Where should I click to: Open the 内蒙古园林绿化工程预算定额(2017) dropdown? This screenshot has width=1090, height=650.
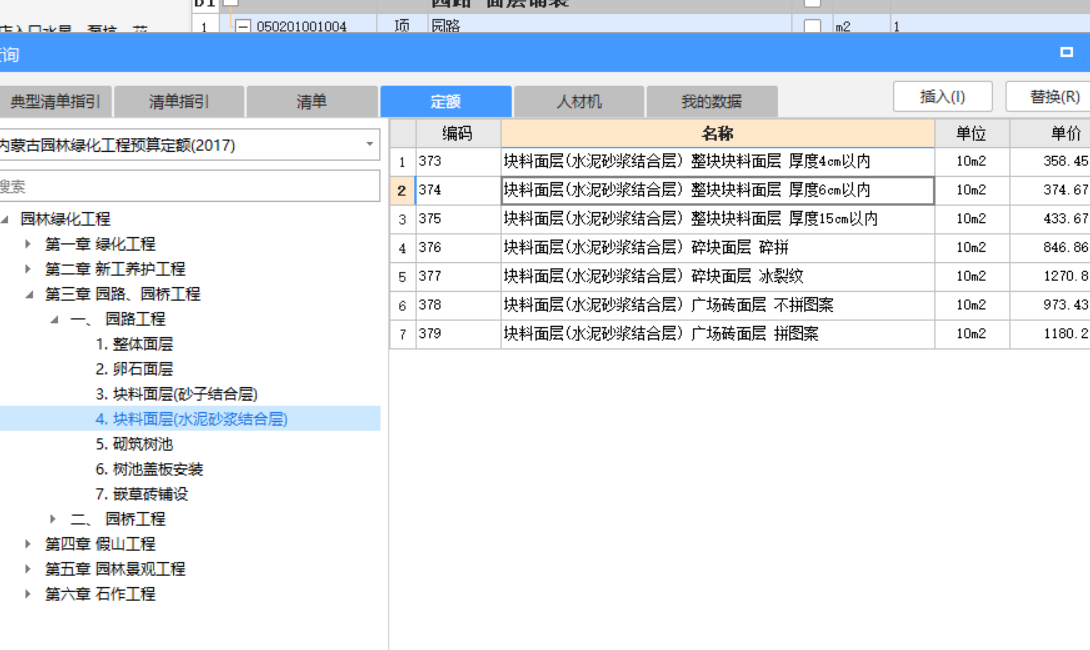373,143
